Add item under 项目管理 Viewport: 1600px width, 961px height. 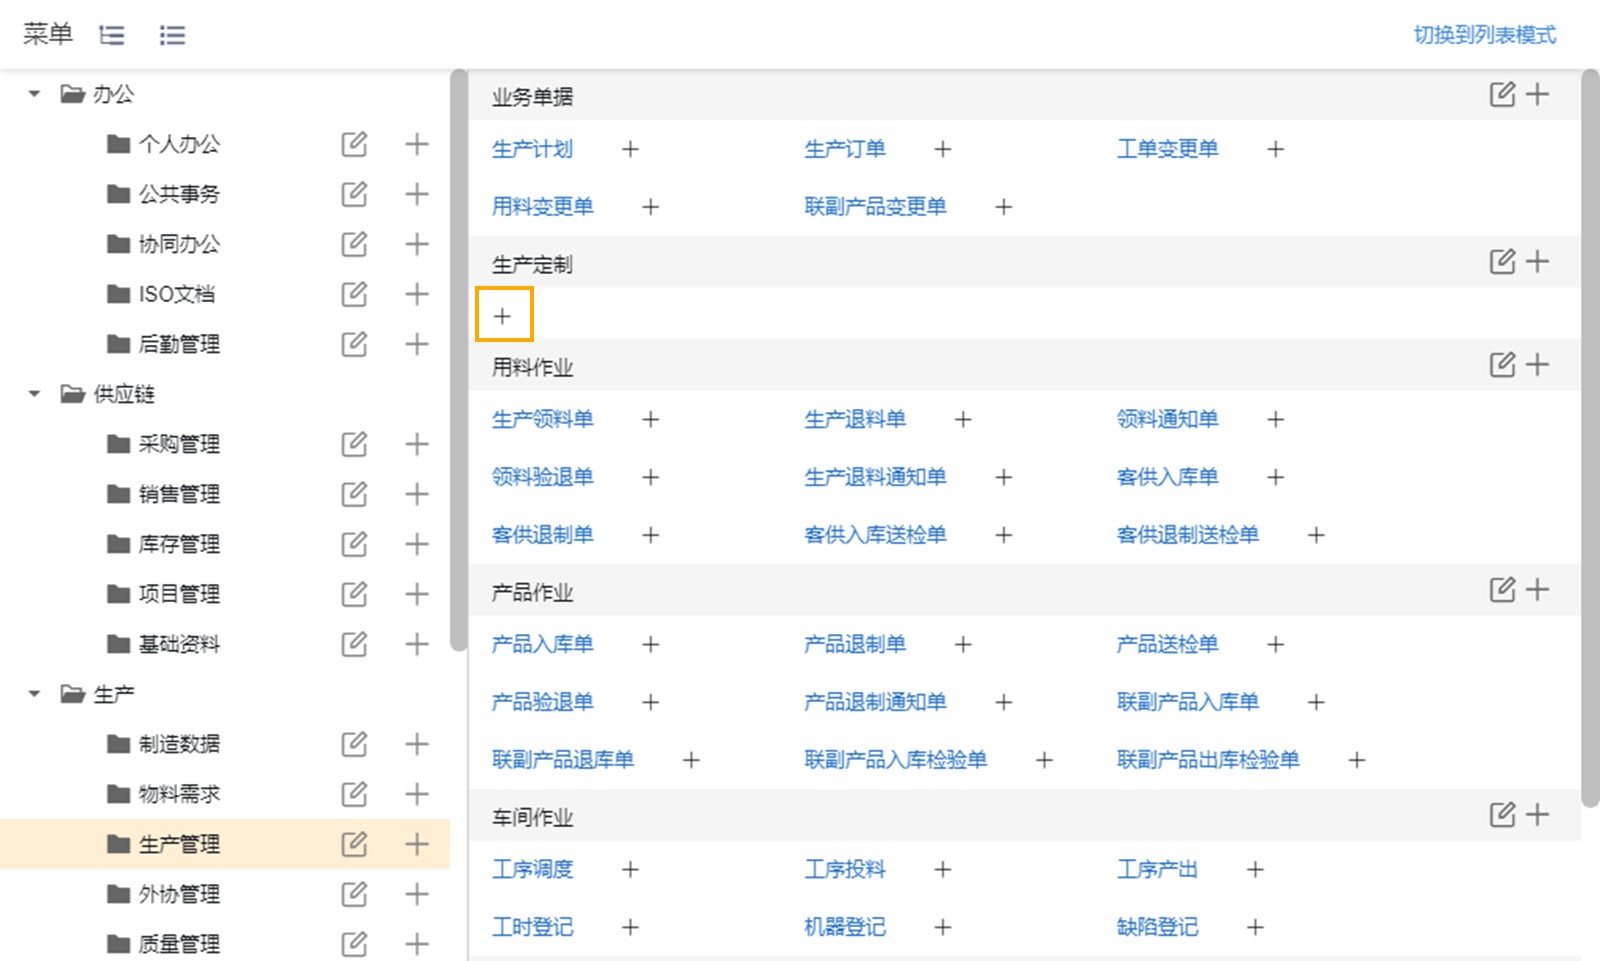[x=417, y=594]
